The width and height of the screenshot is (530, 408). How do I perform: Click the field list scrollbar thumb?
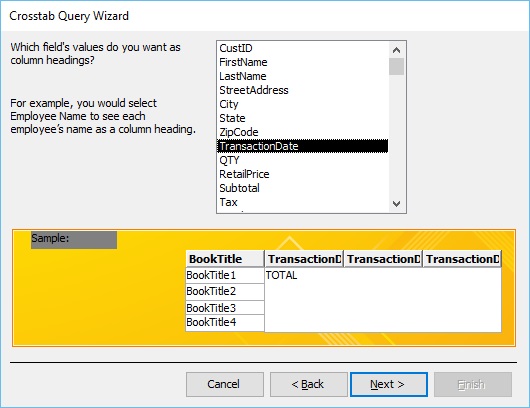coord(396,67)
